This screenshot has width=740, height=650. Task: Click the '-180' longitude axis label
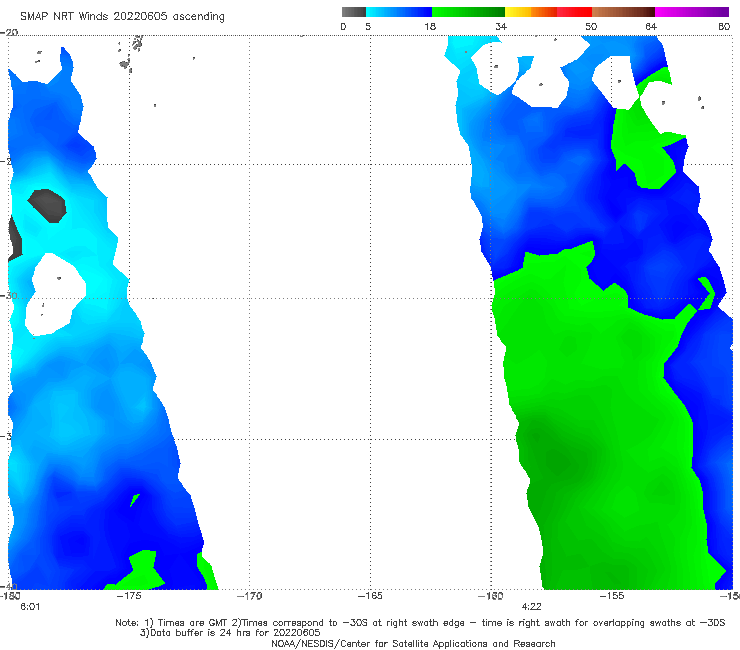(x=10, y=596)
